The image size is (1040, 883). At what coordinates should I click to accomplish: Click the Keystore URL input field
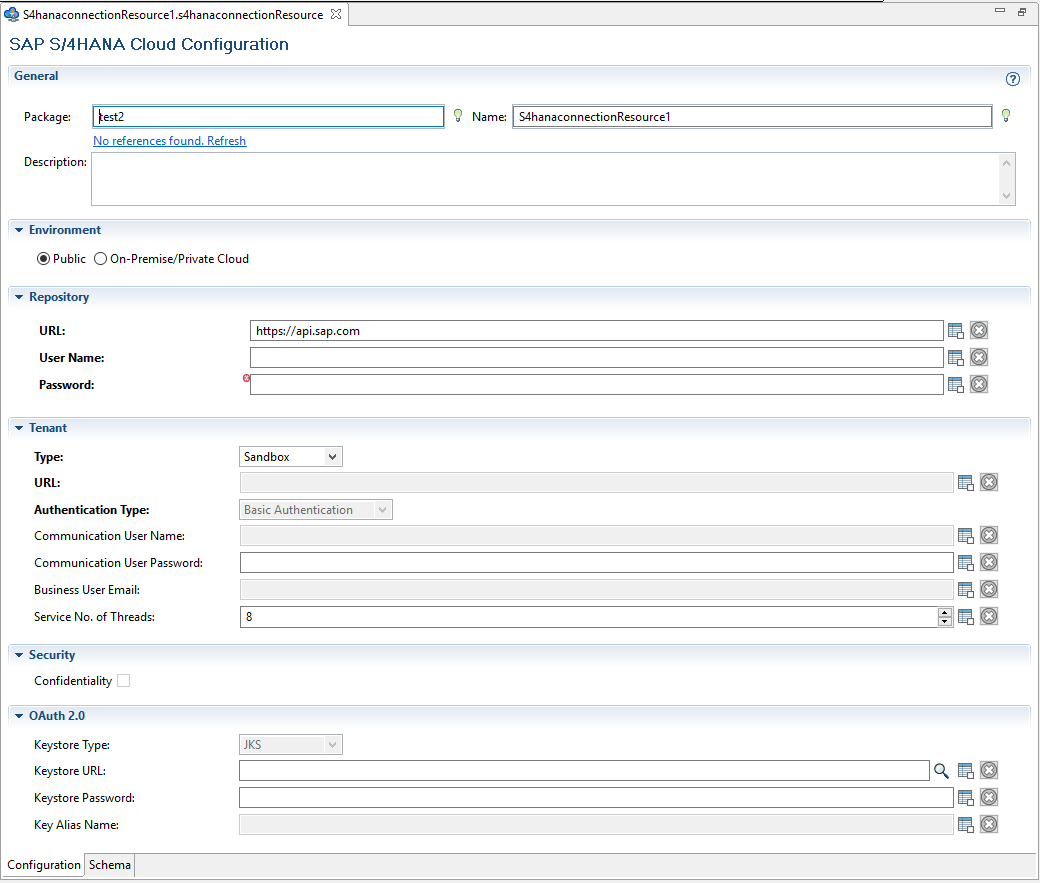(x=584, y=771)
